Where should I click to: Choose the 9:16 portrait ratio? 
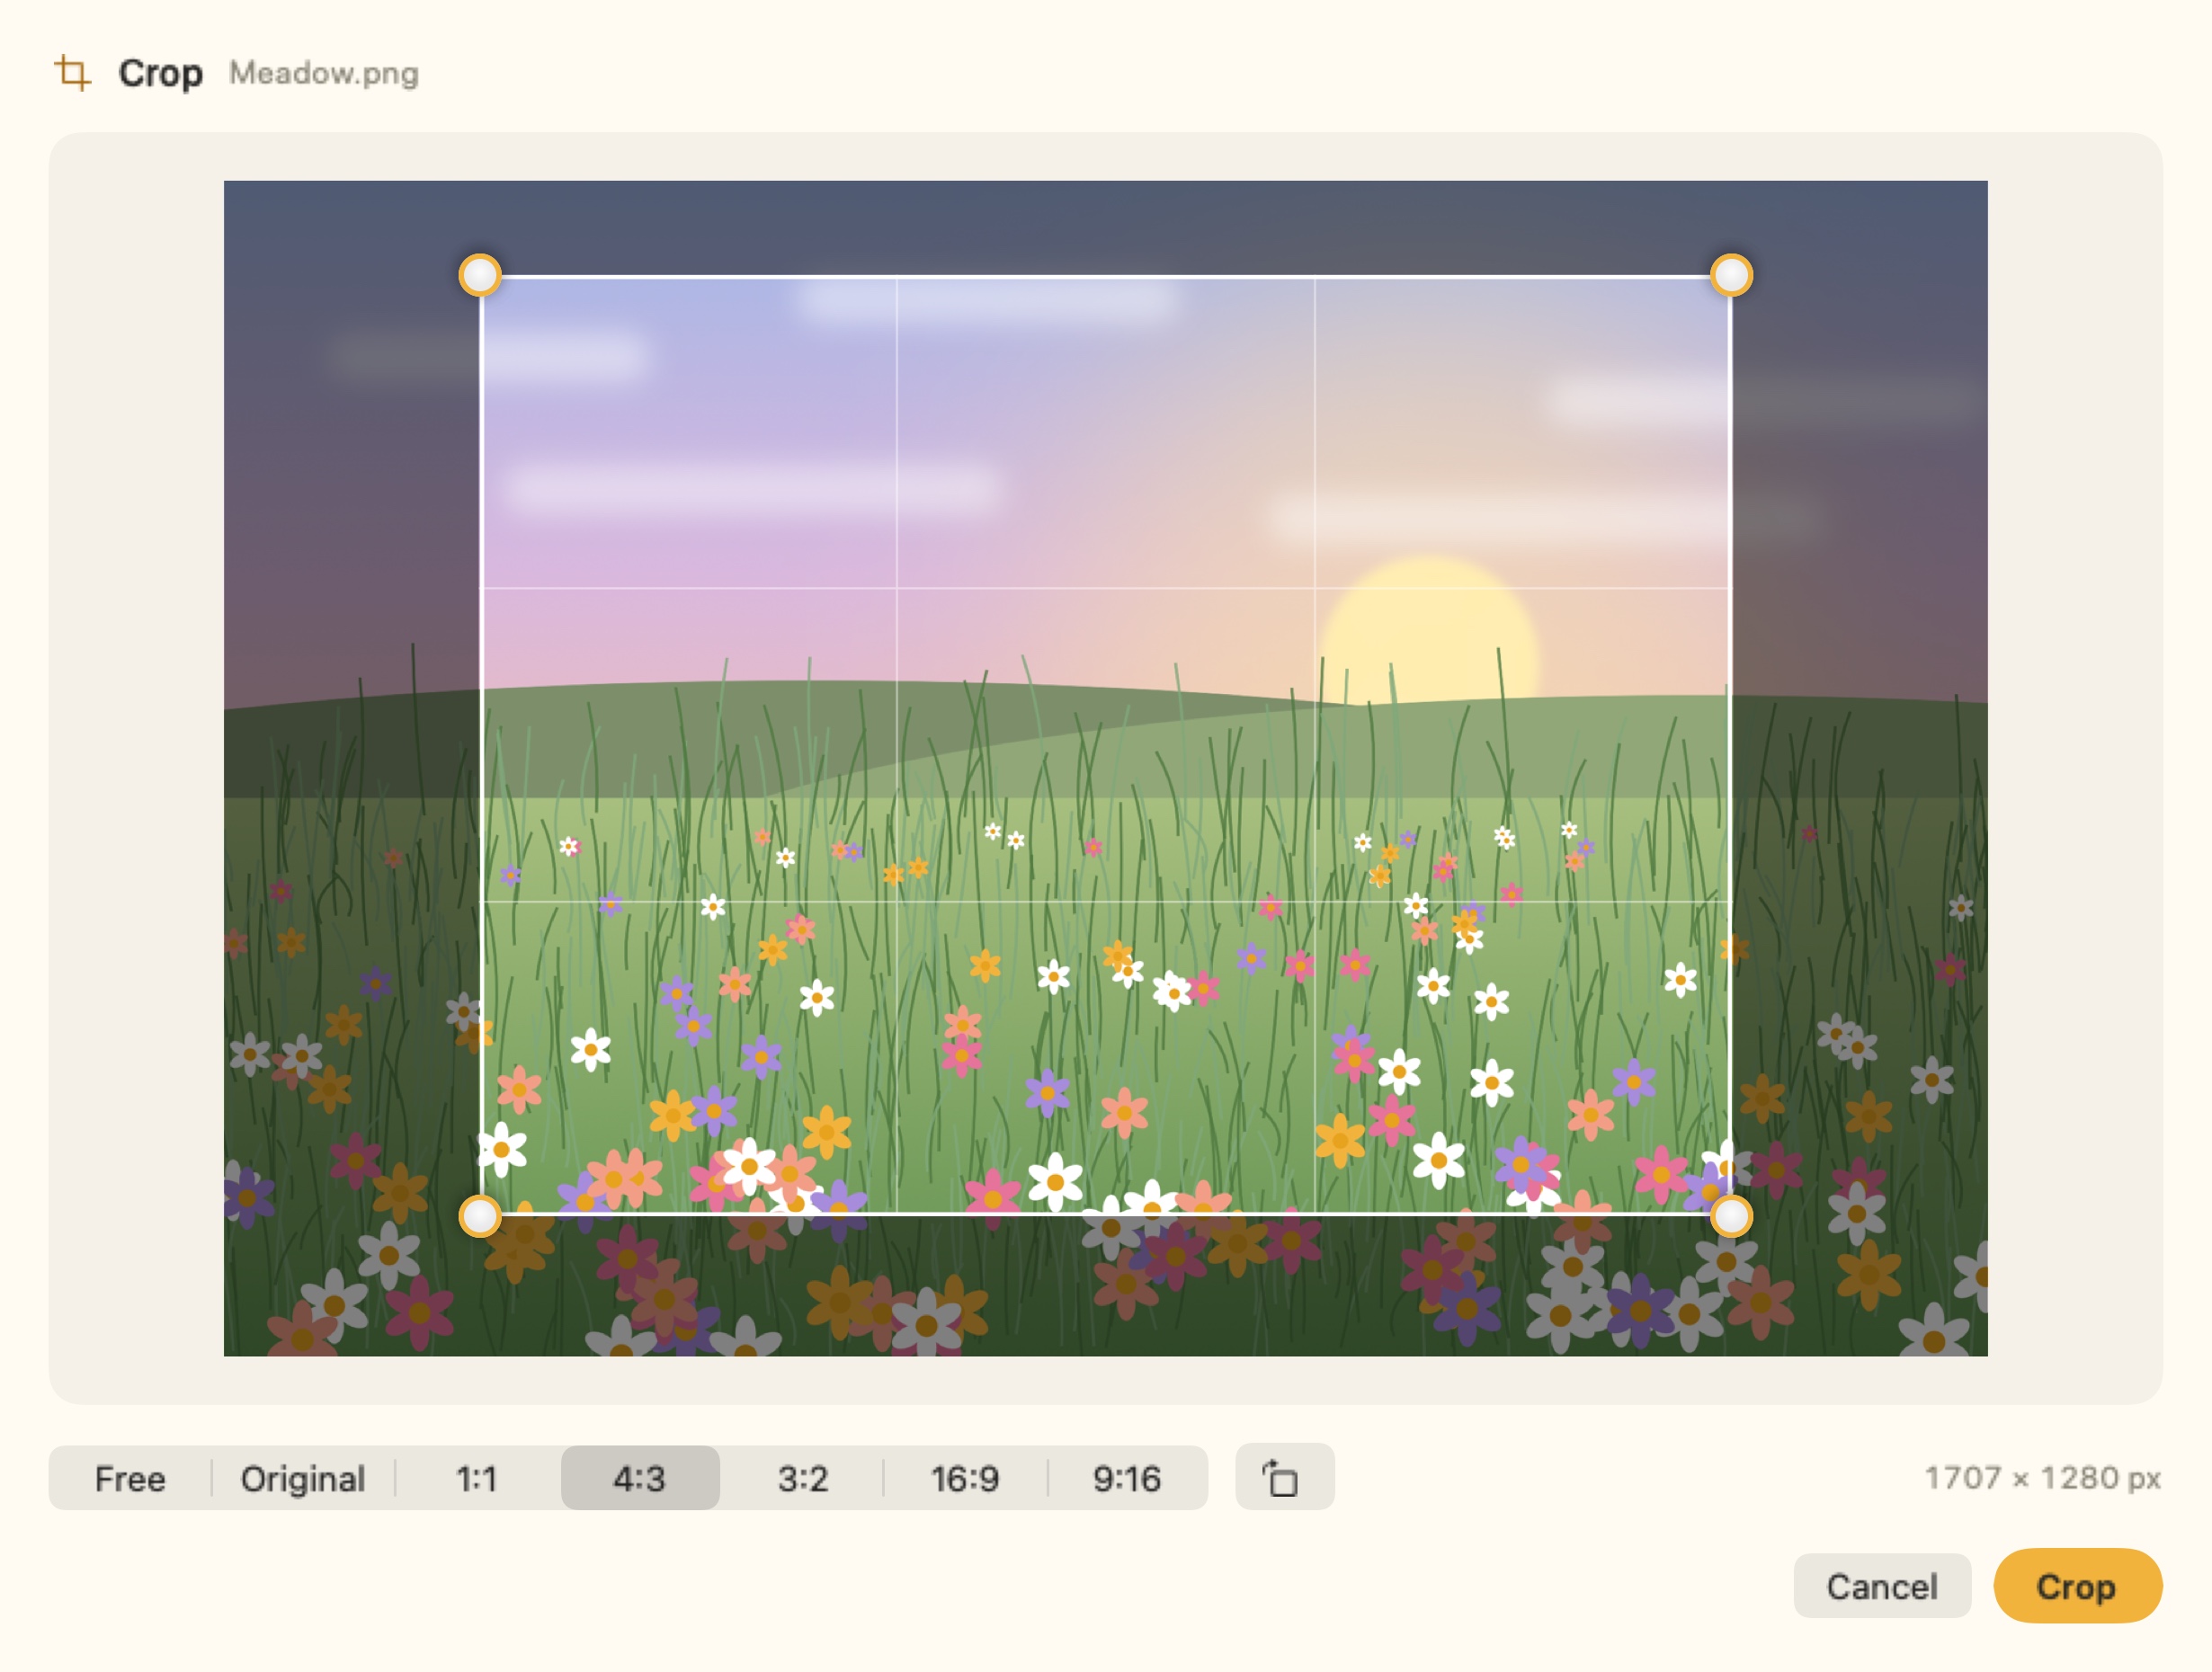[1127, 1478]
